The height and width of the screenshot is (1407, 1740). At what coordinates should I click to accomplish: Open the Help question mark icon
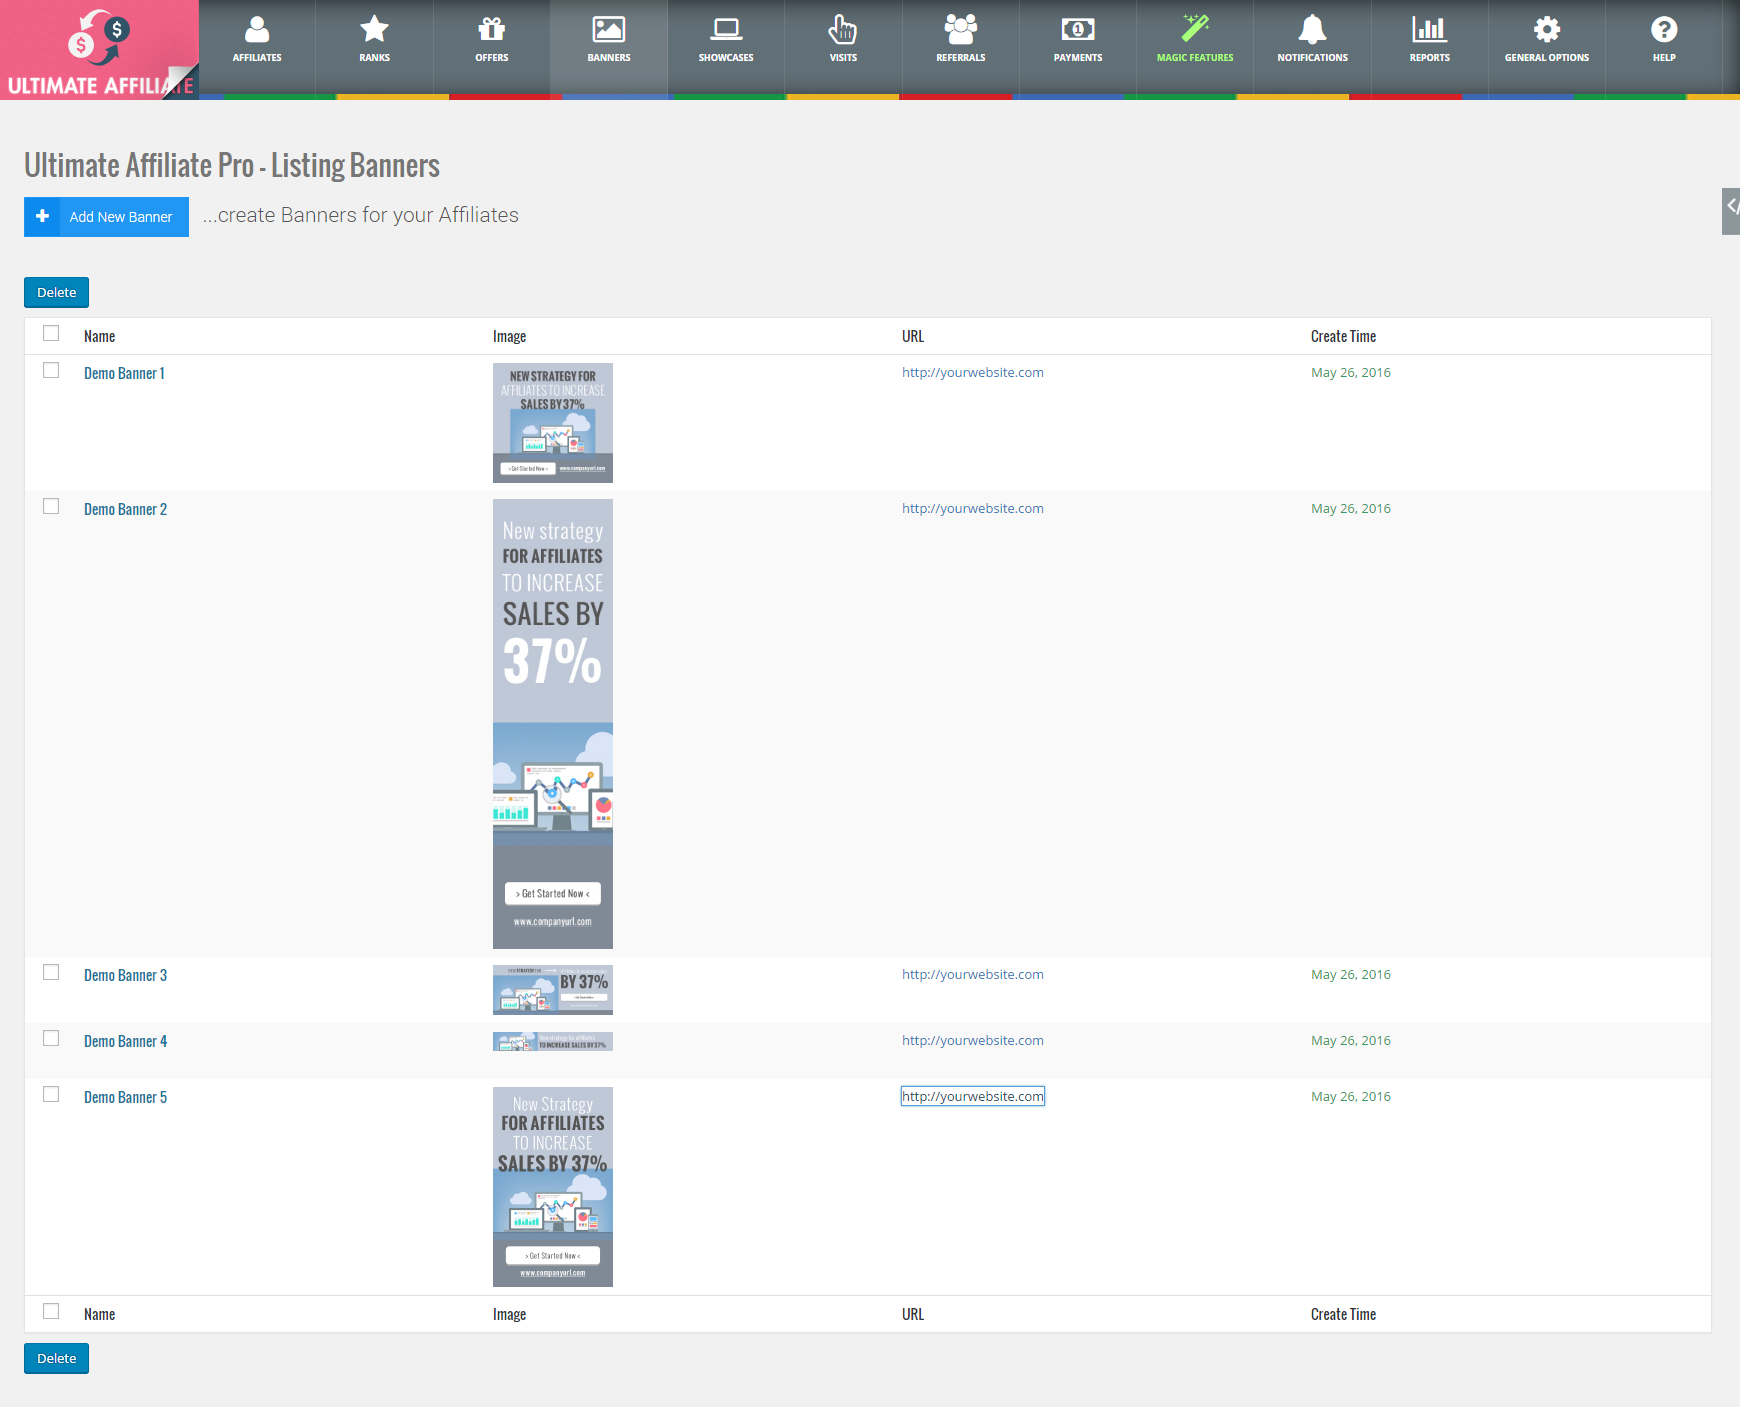tap(1664, 30)
